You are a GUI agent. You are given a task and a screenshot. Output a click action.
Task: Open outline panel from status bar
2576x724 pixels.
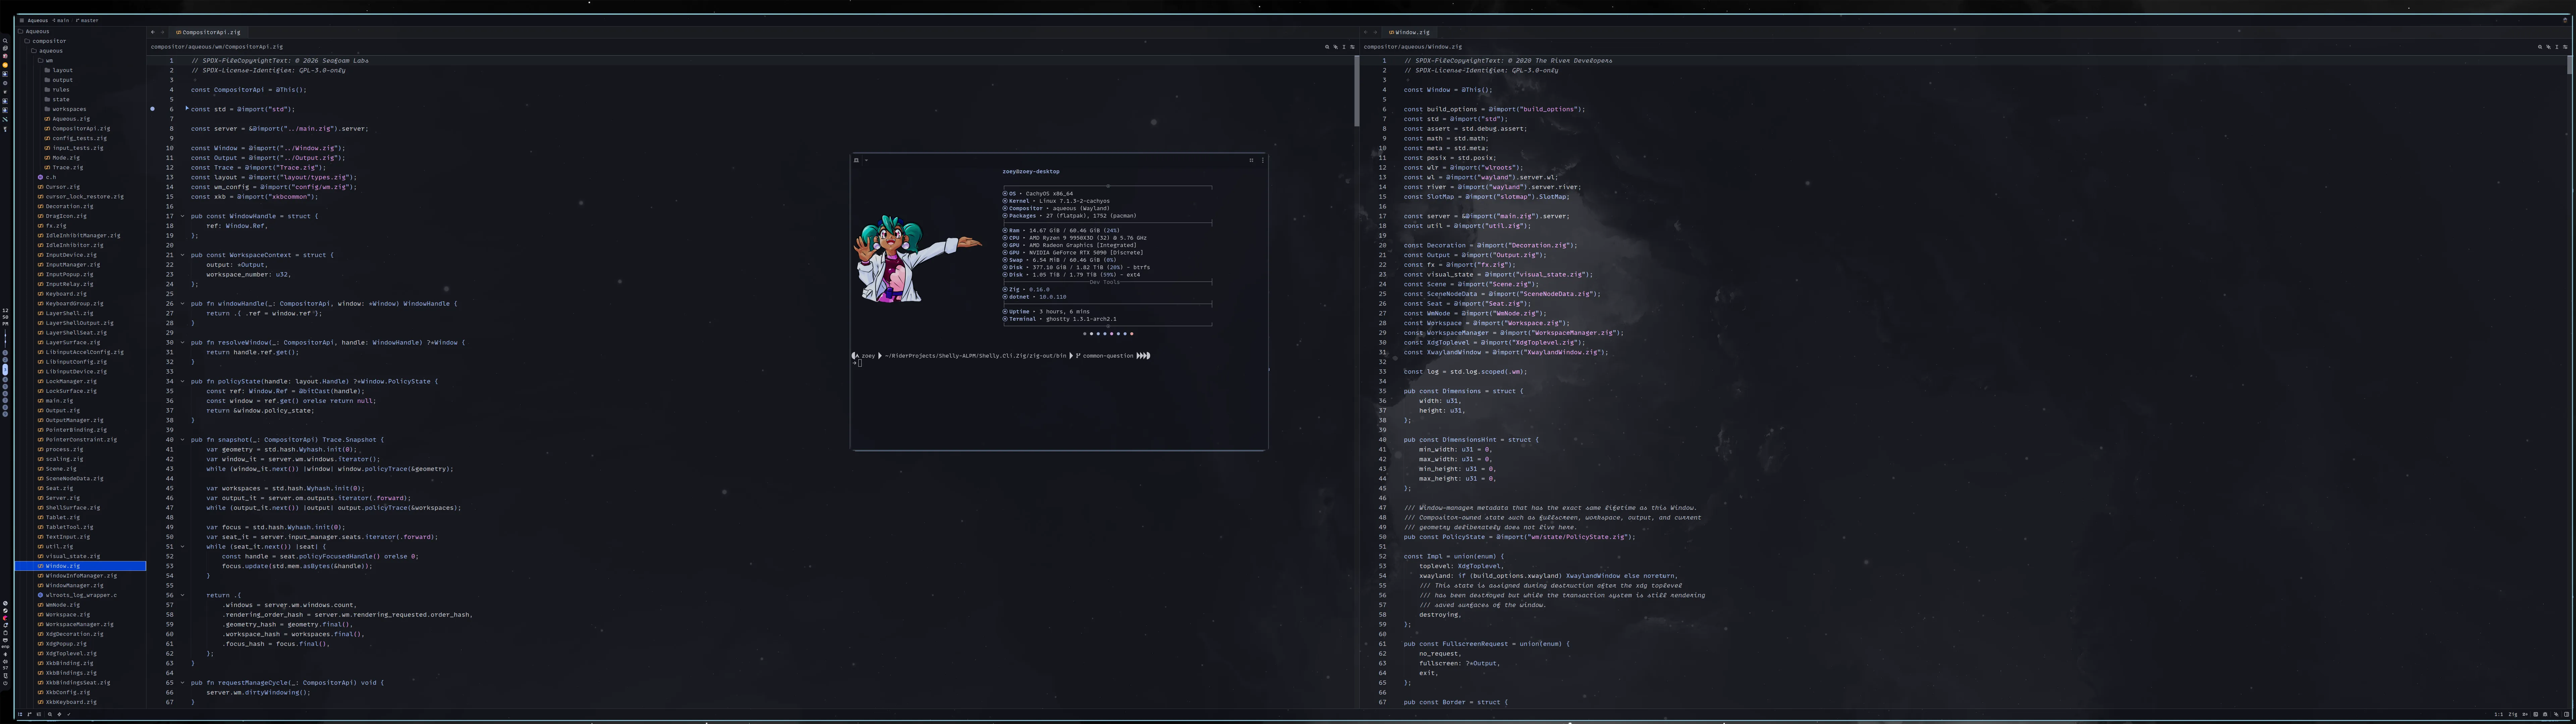point(39,714)
